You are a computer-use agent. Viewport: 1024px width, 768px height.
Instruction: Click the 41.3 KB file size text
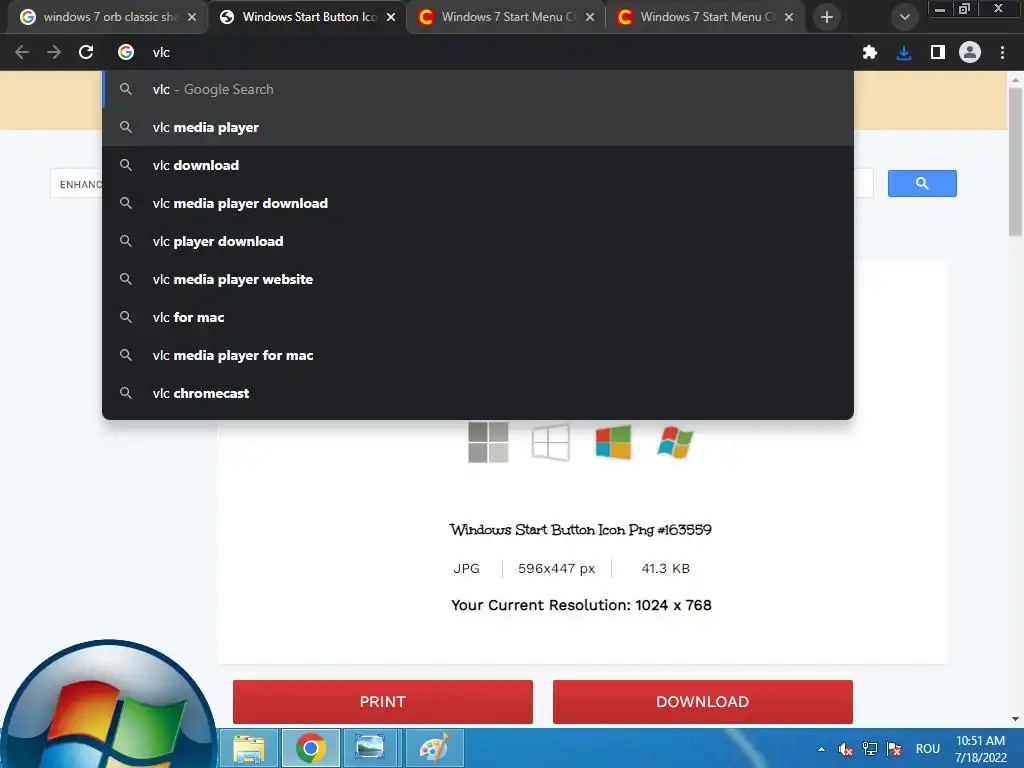pos(665,569)
